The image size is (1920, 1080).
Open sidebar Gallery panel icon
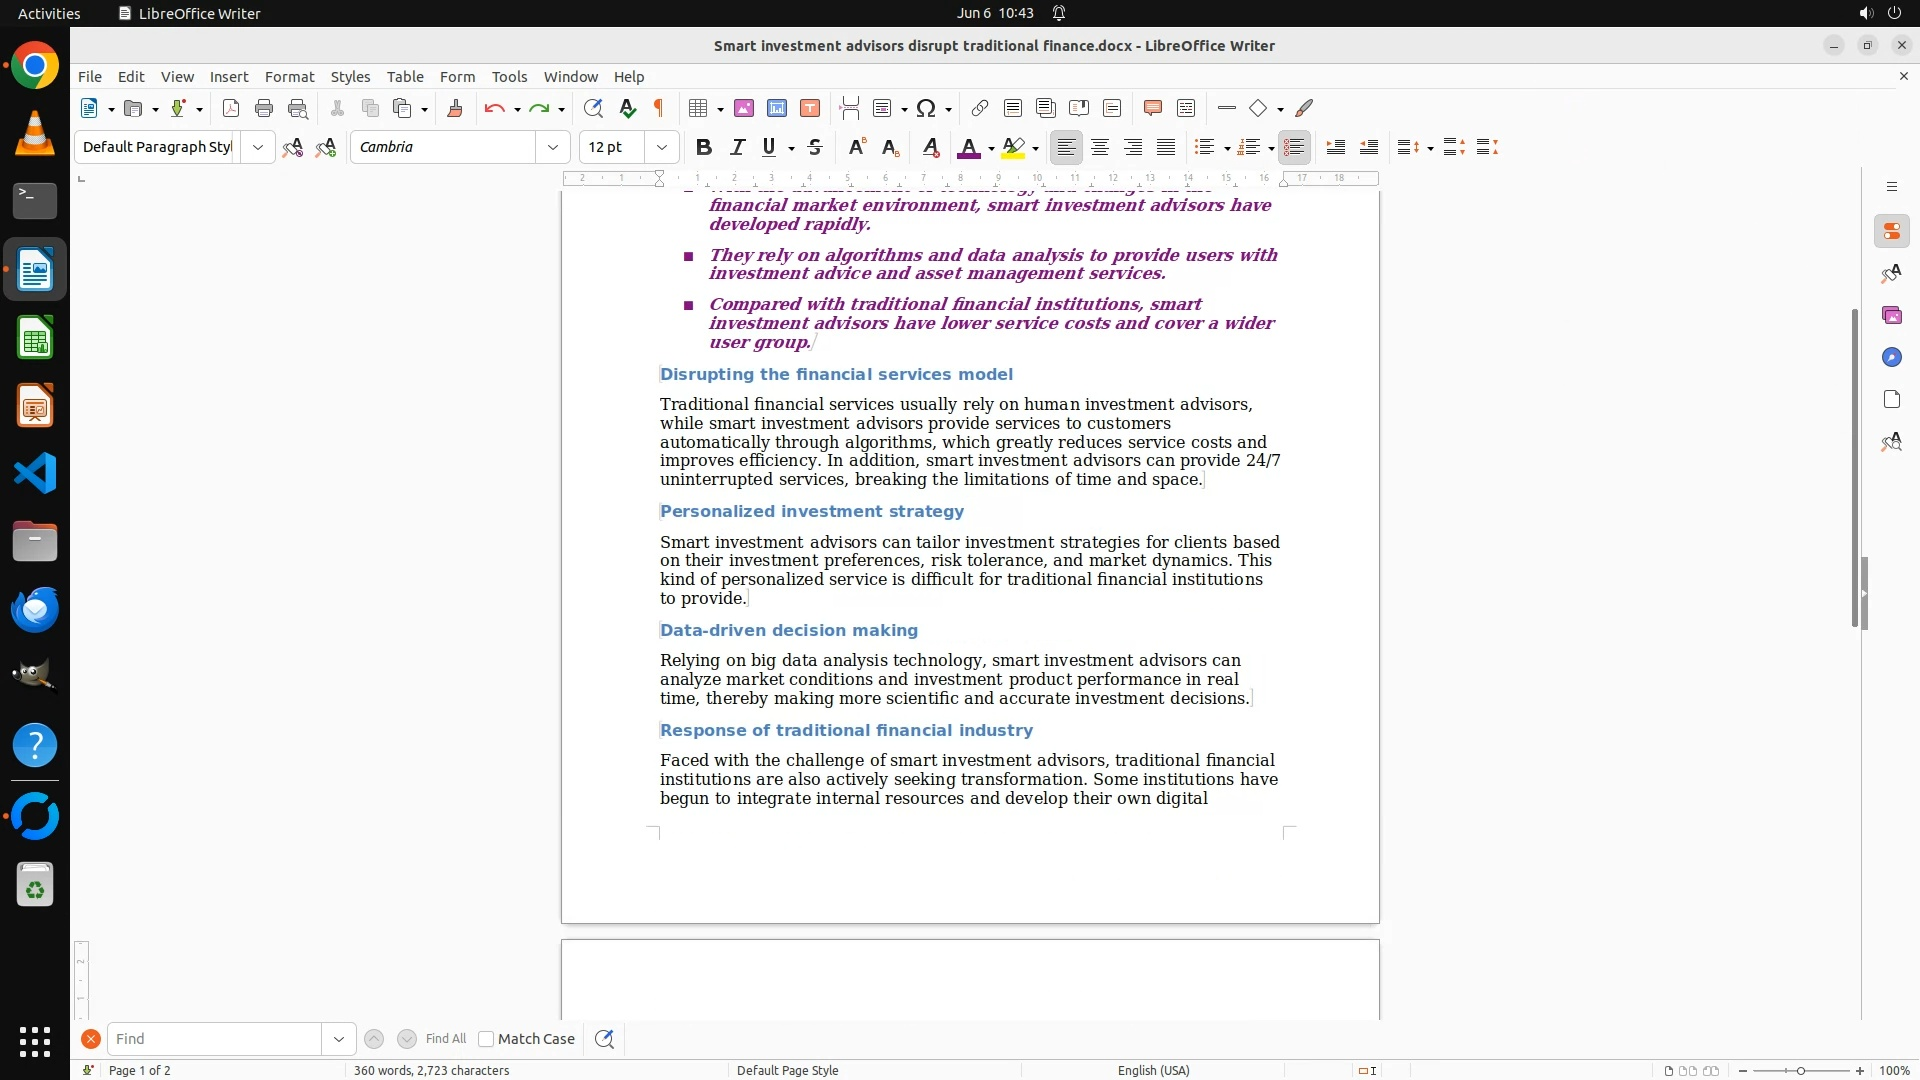pyautogui.click(x=1891, y=316)
